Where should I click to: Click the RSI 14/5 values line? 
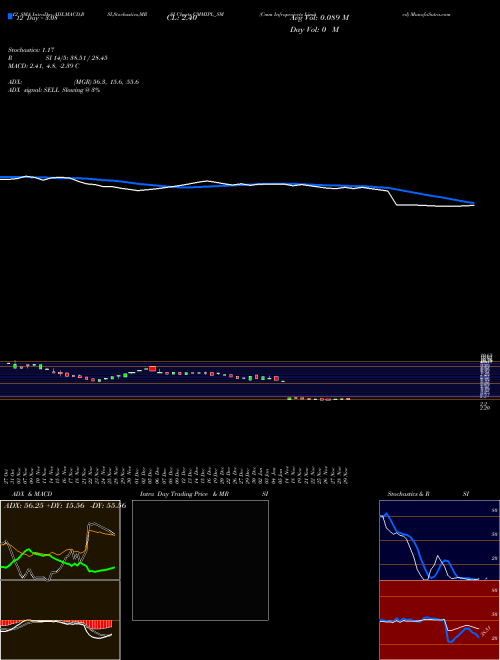pos(58,58)
